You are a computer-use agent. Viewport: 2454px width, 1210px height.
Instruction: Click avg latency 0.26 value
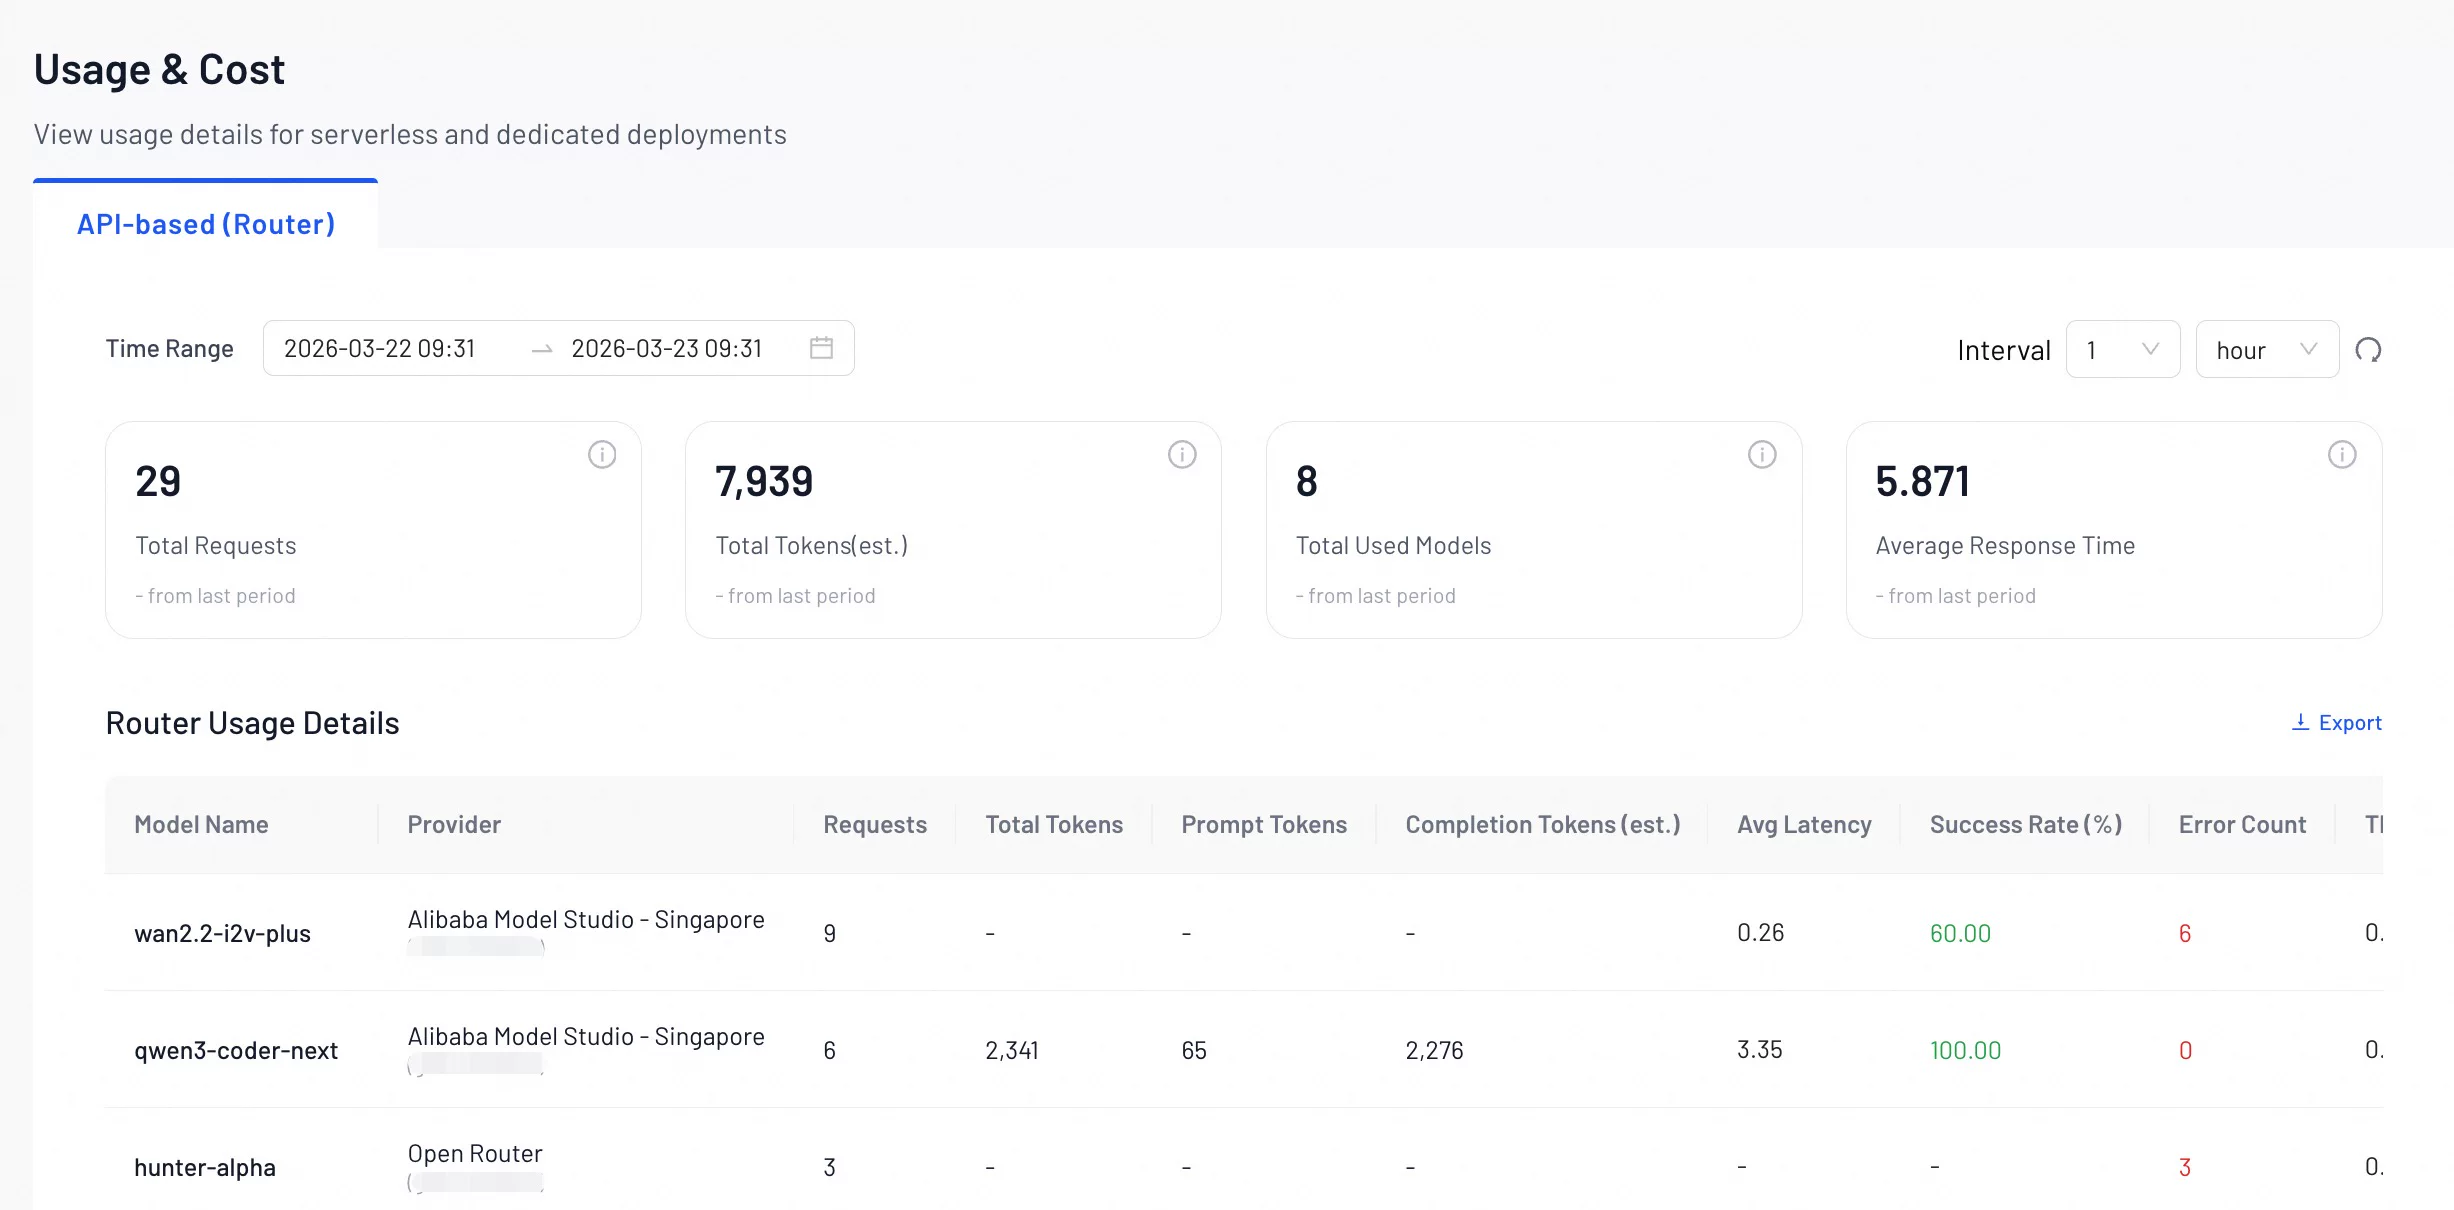[x=1760, y=933]
